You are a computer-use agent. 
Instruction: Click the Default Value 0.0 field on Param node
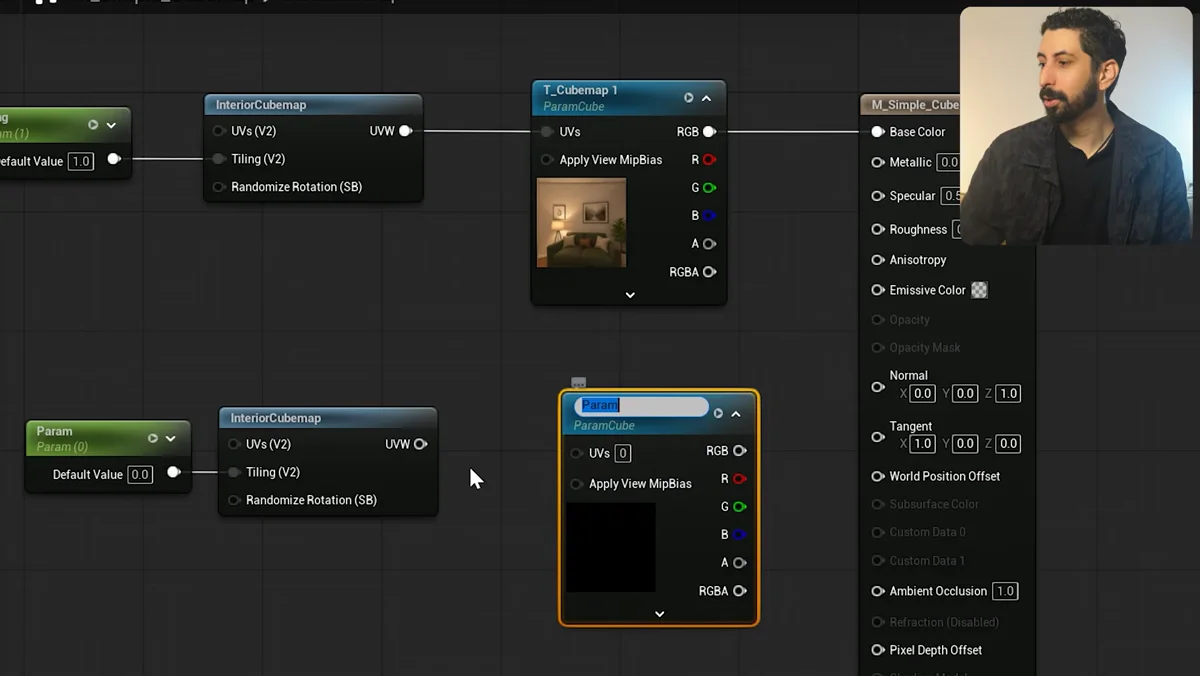(140, 475)
